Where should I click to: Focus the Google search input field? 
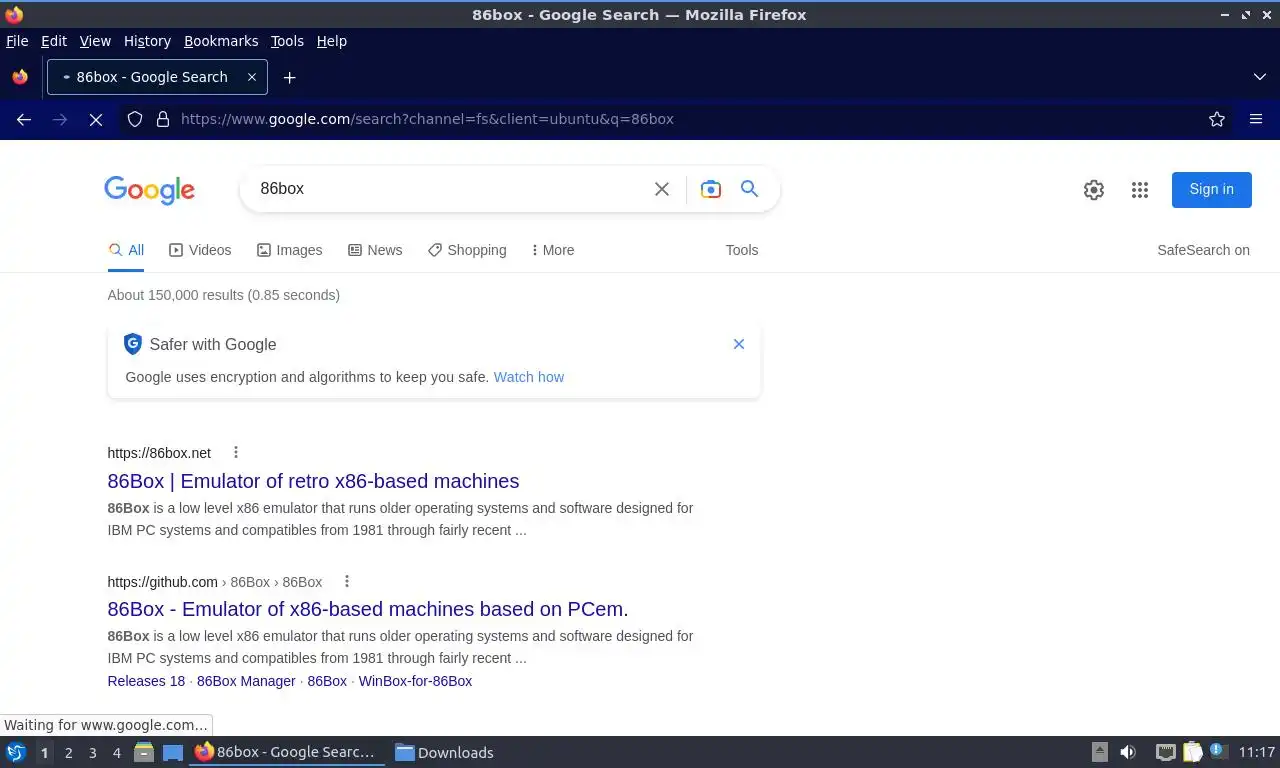(x=450, y=189)
